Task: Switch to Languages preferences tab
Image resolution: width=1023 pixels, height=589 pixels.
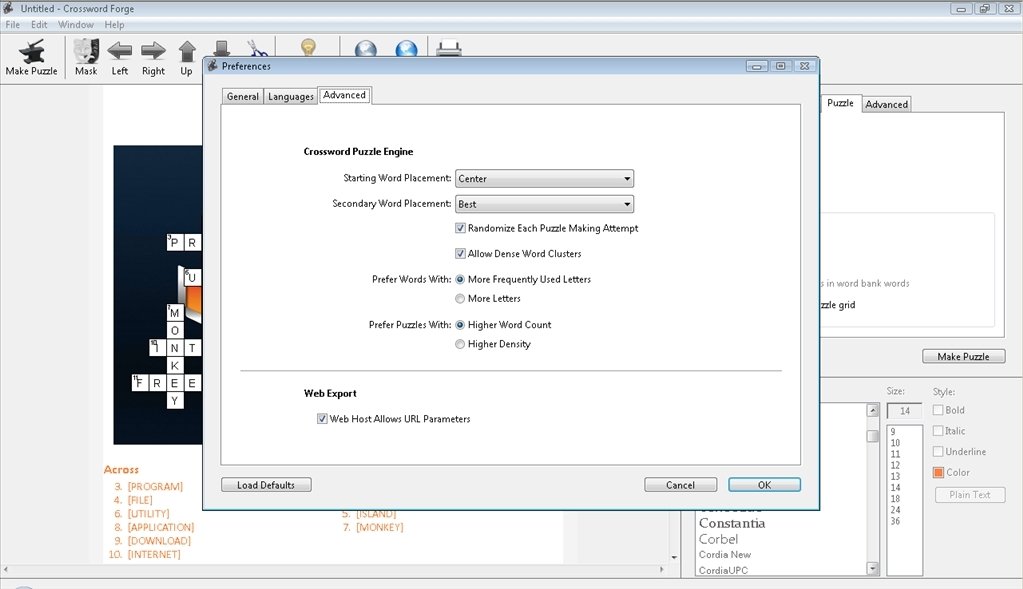Action: coord(291,97)
